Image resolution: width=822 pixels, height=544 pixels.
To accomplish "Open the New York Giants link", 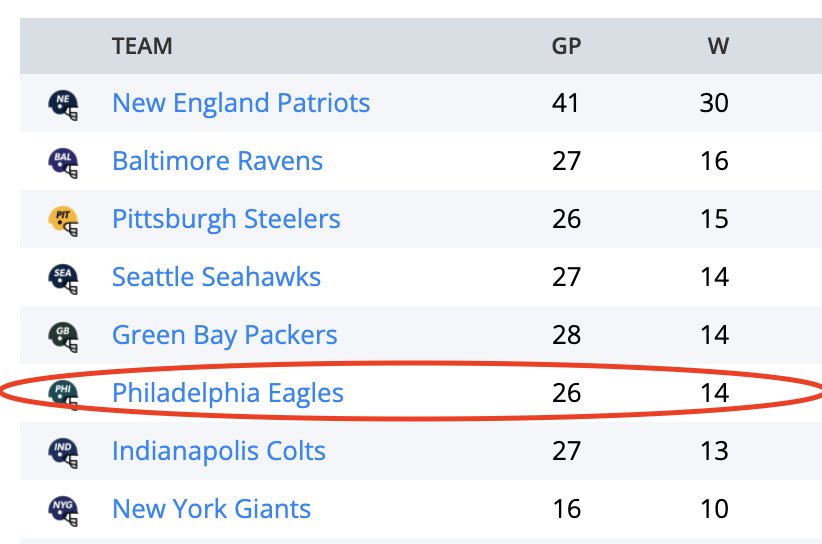I will [x=211, y=509].
